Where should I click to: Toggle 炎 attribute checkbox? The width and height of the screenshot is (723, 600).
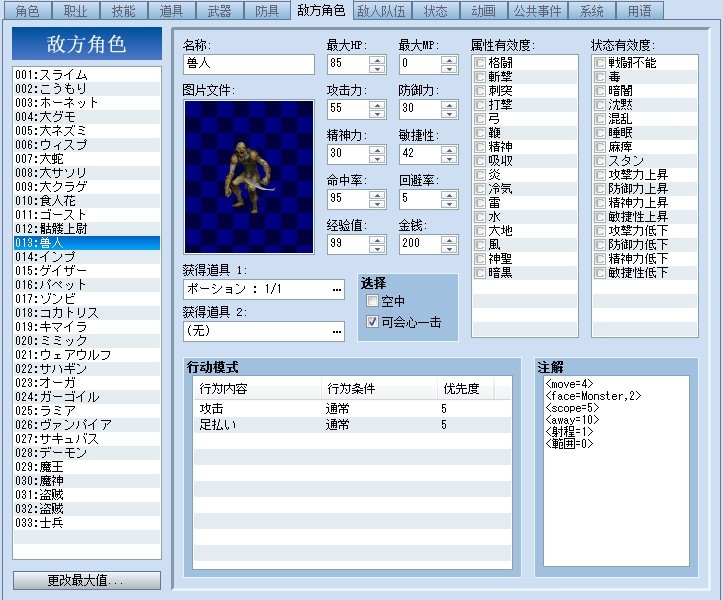[480, 175]
